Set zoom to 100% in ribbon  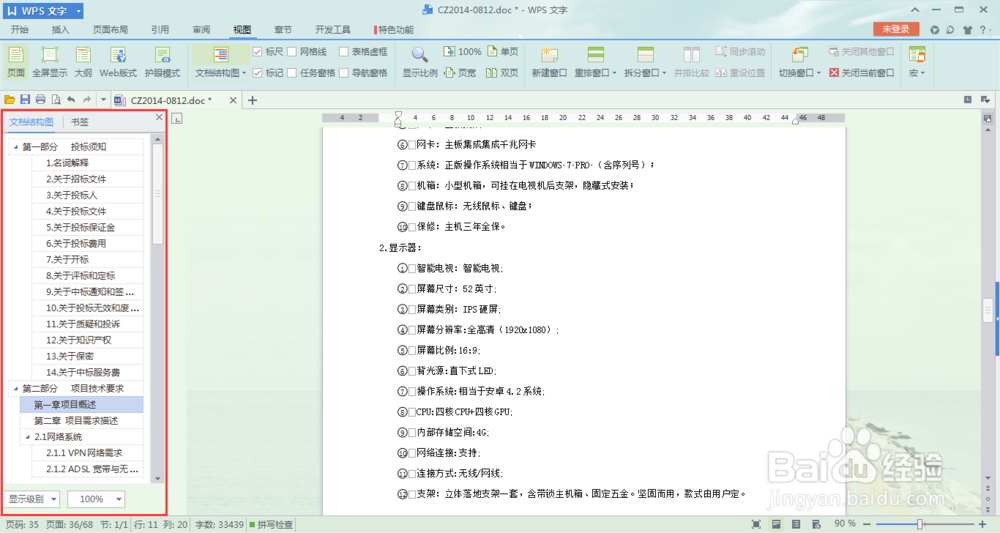point(462,52)
